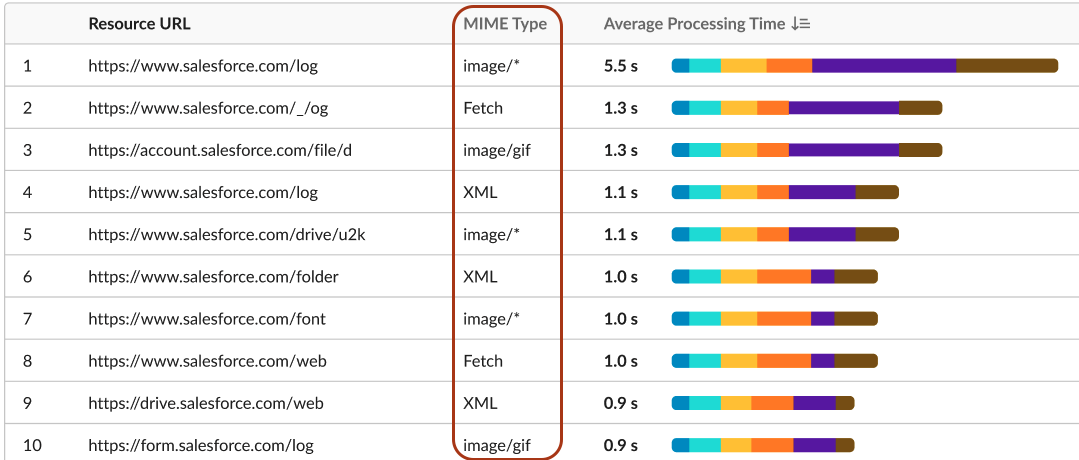The width and height of the screenshot is (1079, 460).
Task: Sort by the Resource URL column header
Action: [140, 23]
